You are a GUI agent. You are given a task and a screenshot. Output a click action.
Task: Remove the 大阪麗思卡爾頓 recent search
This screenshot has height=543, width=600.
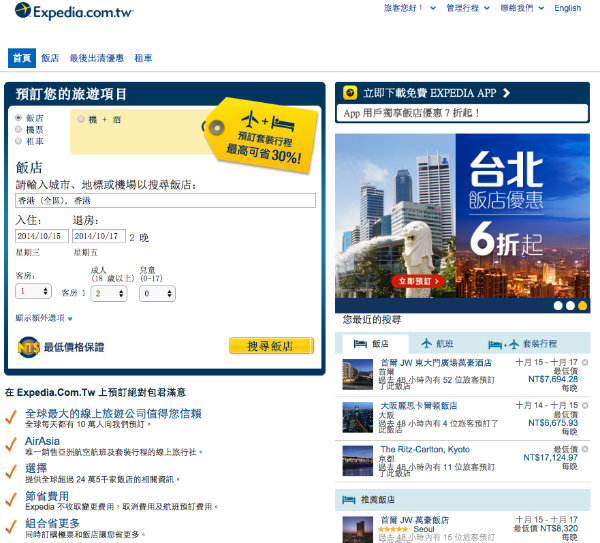coord(585,405)
